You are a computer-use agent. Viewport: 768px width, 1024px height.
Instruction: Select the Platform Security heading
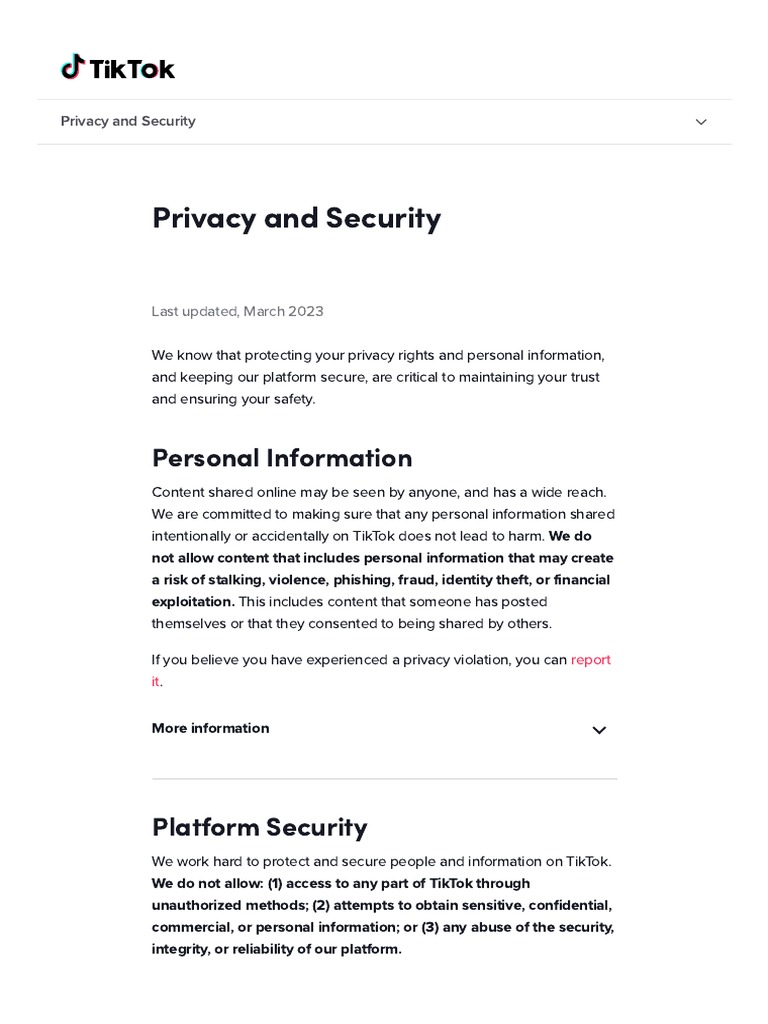(x=260, y=827)
